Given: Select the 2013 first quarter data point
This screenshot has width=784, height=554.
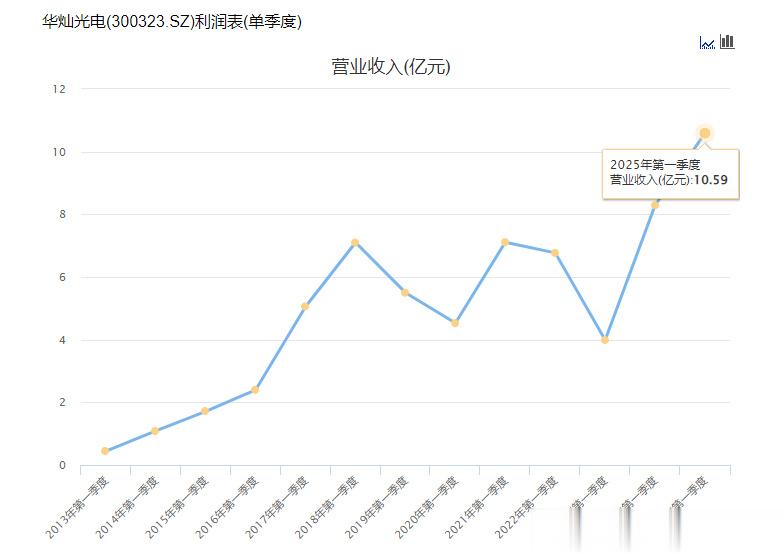Looking at the screenshot, I should coord(105,451).
